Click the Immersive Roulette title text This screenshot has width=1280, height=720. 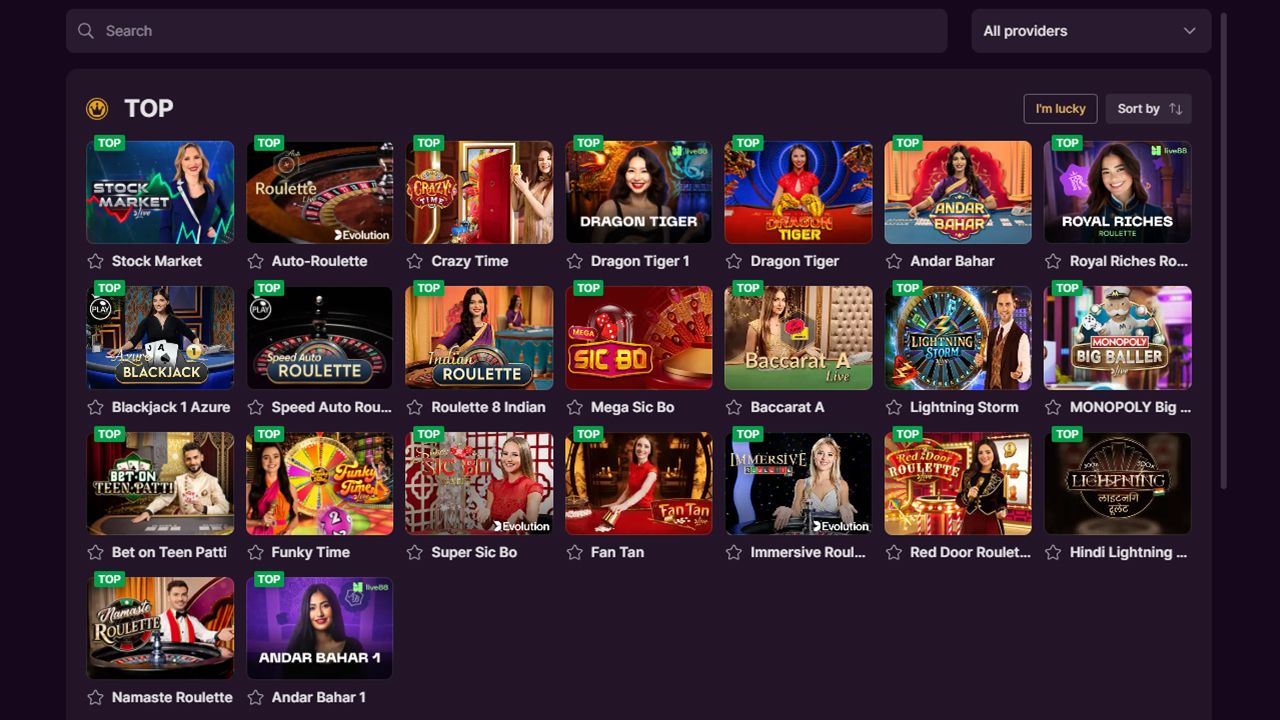[808, 552]
